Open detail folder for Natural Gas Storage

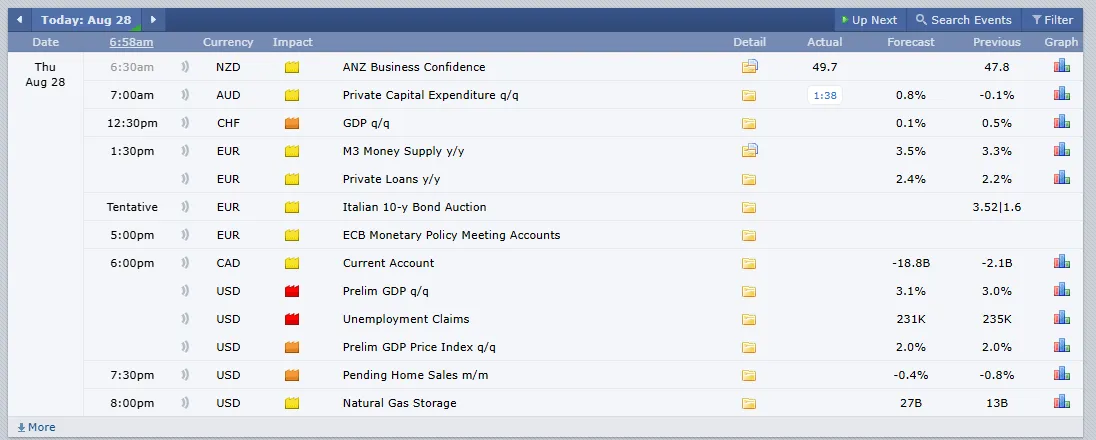749,404
